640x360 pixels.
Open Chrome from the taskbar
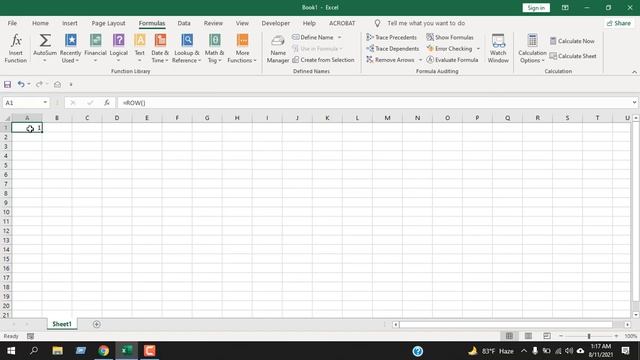point(103,351)
